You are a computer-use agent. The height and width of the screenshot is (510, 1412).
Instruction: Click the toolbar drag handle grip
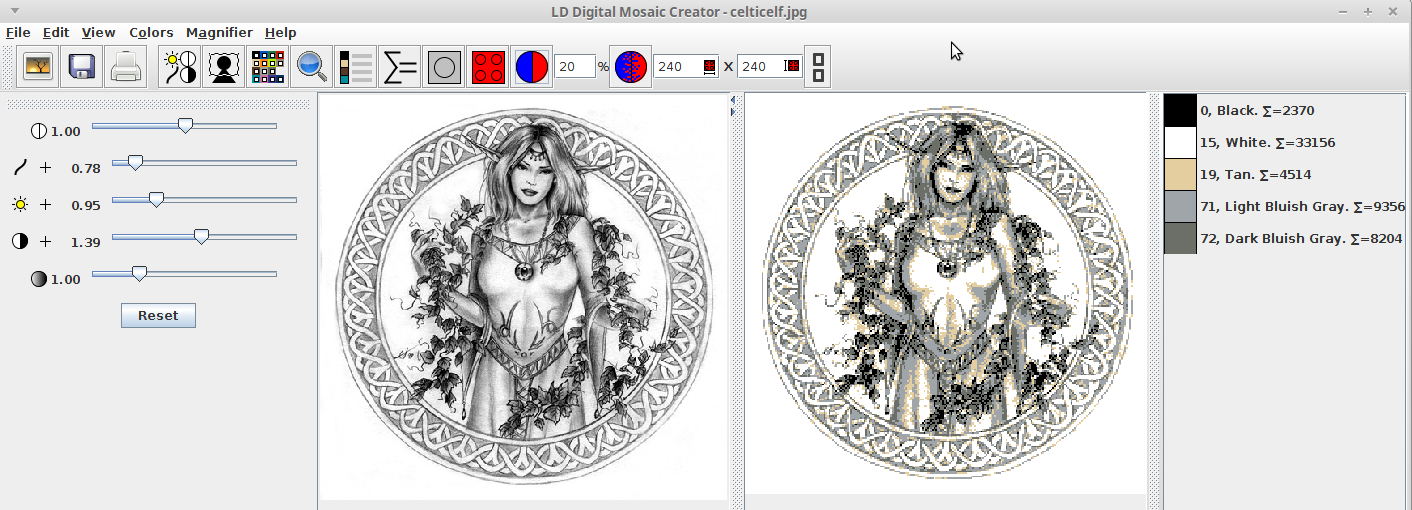click(x=10, y=67)
